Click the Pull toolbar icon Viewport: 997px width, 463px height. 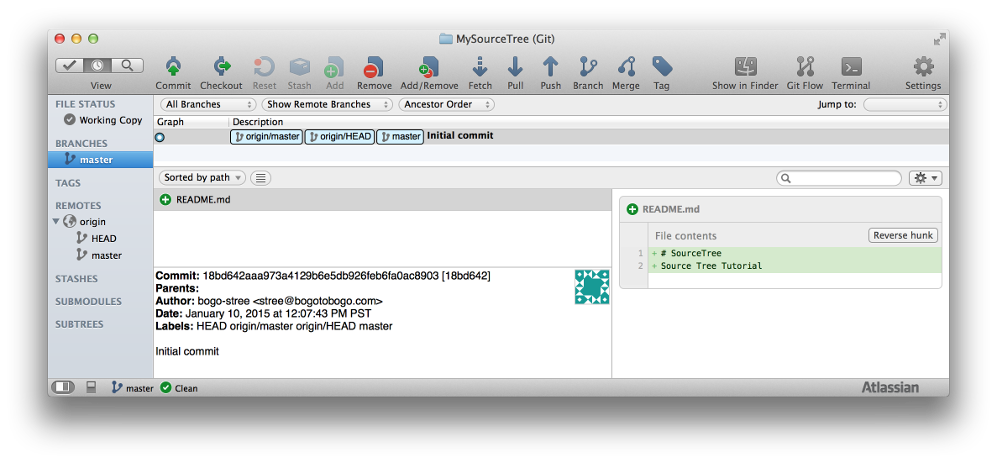[515, 67]
